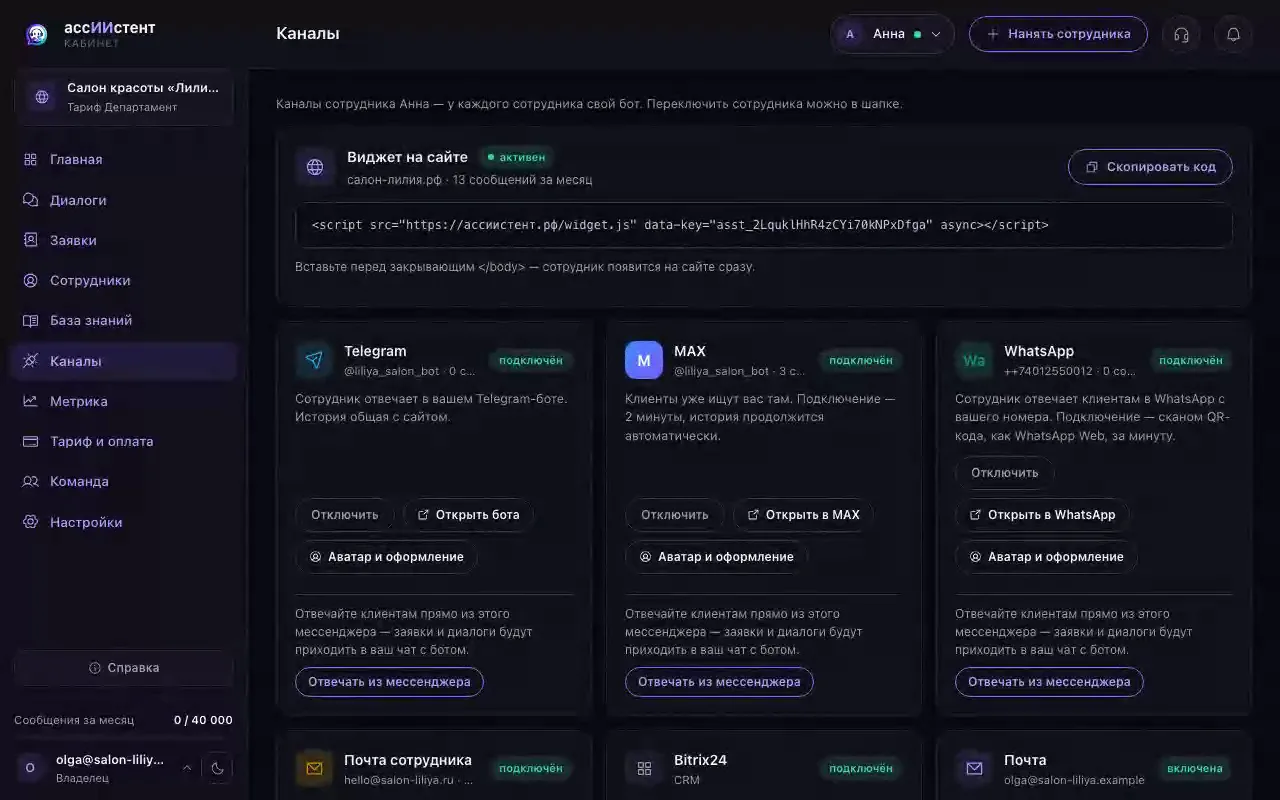The image size is (1280, 800).
Task: Click the Команда people icon
Action: pyautogui.click(x=30, y=481)
